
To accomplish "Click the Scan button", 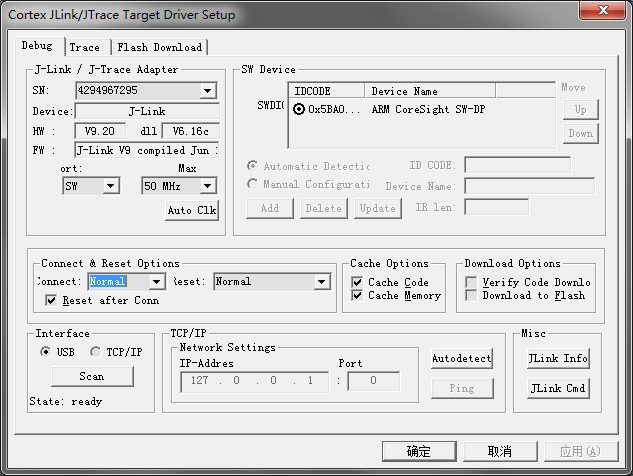I will click(92, 376).
